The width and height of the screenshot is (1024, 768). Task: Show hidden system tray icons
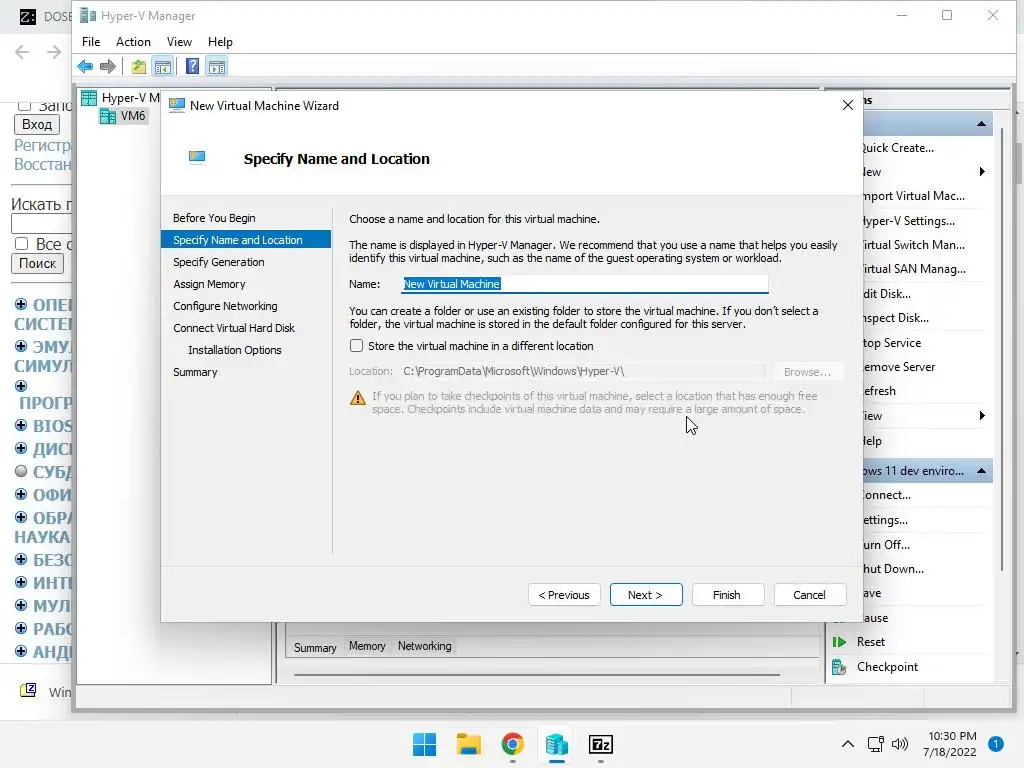click(x=848, y=744)
